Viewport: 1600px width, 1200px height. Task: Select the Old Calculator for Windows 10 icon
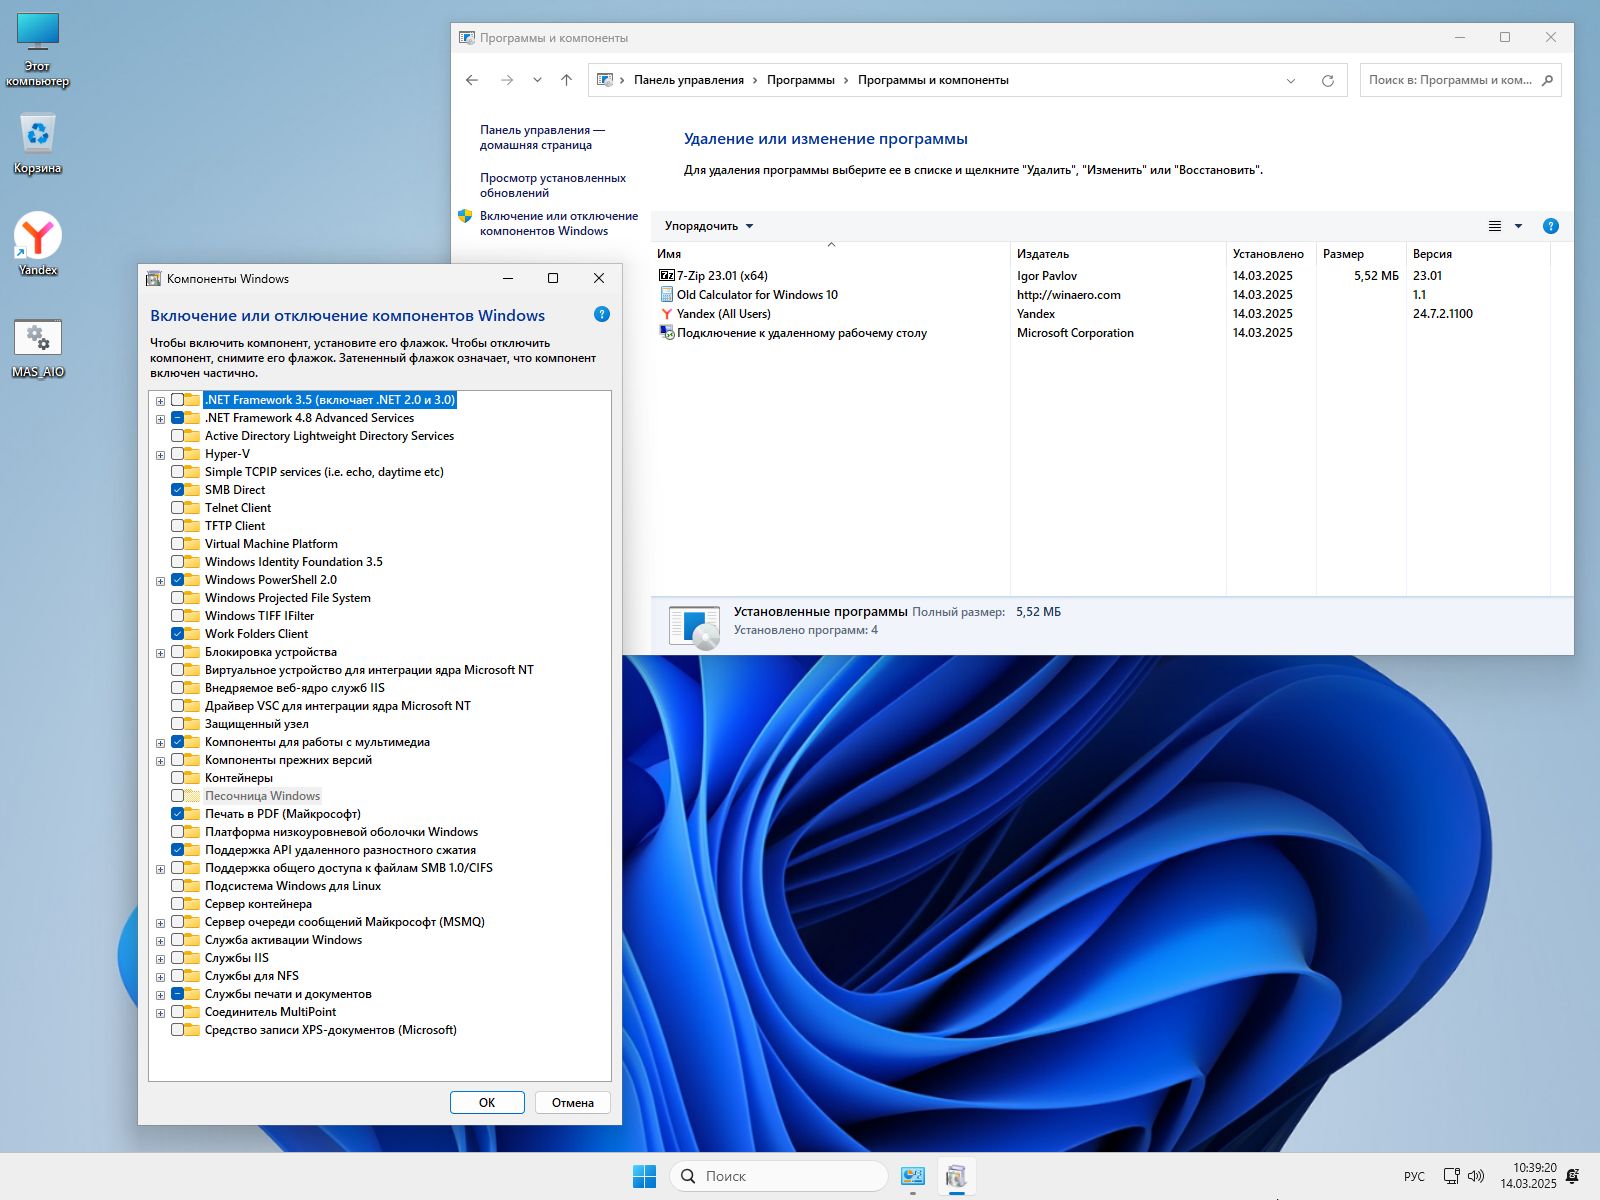667,294
